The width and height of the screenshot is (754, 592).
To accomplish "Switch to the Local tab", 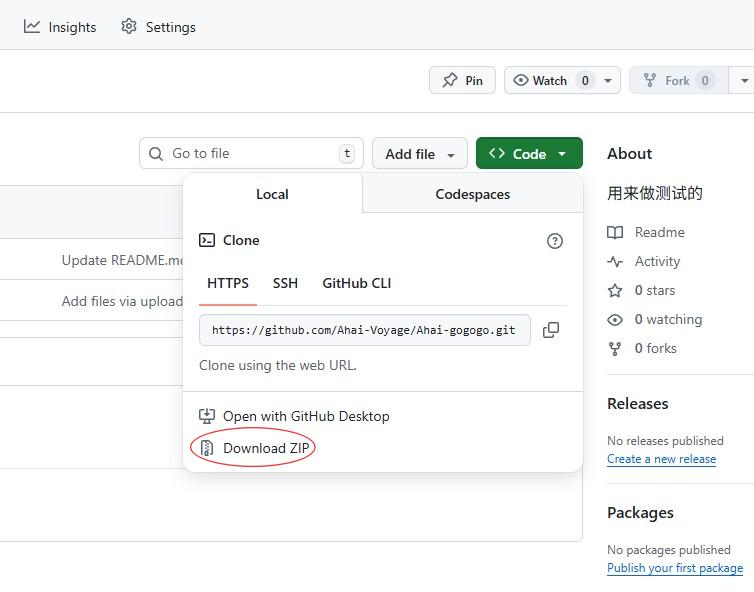I will (272, 194).
